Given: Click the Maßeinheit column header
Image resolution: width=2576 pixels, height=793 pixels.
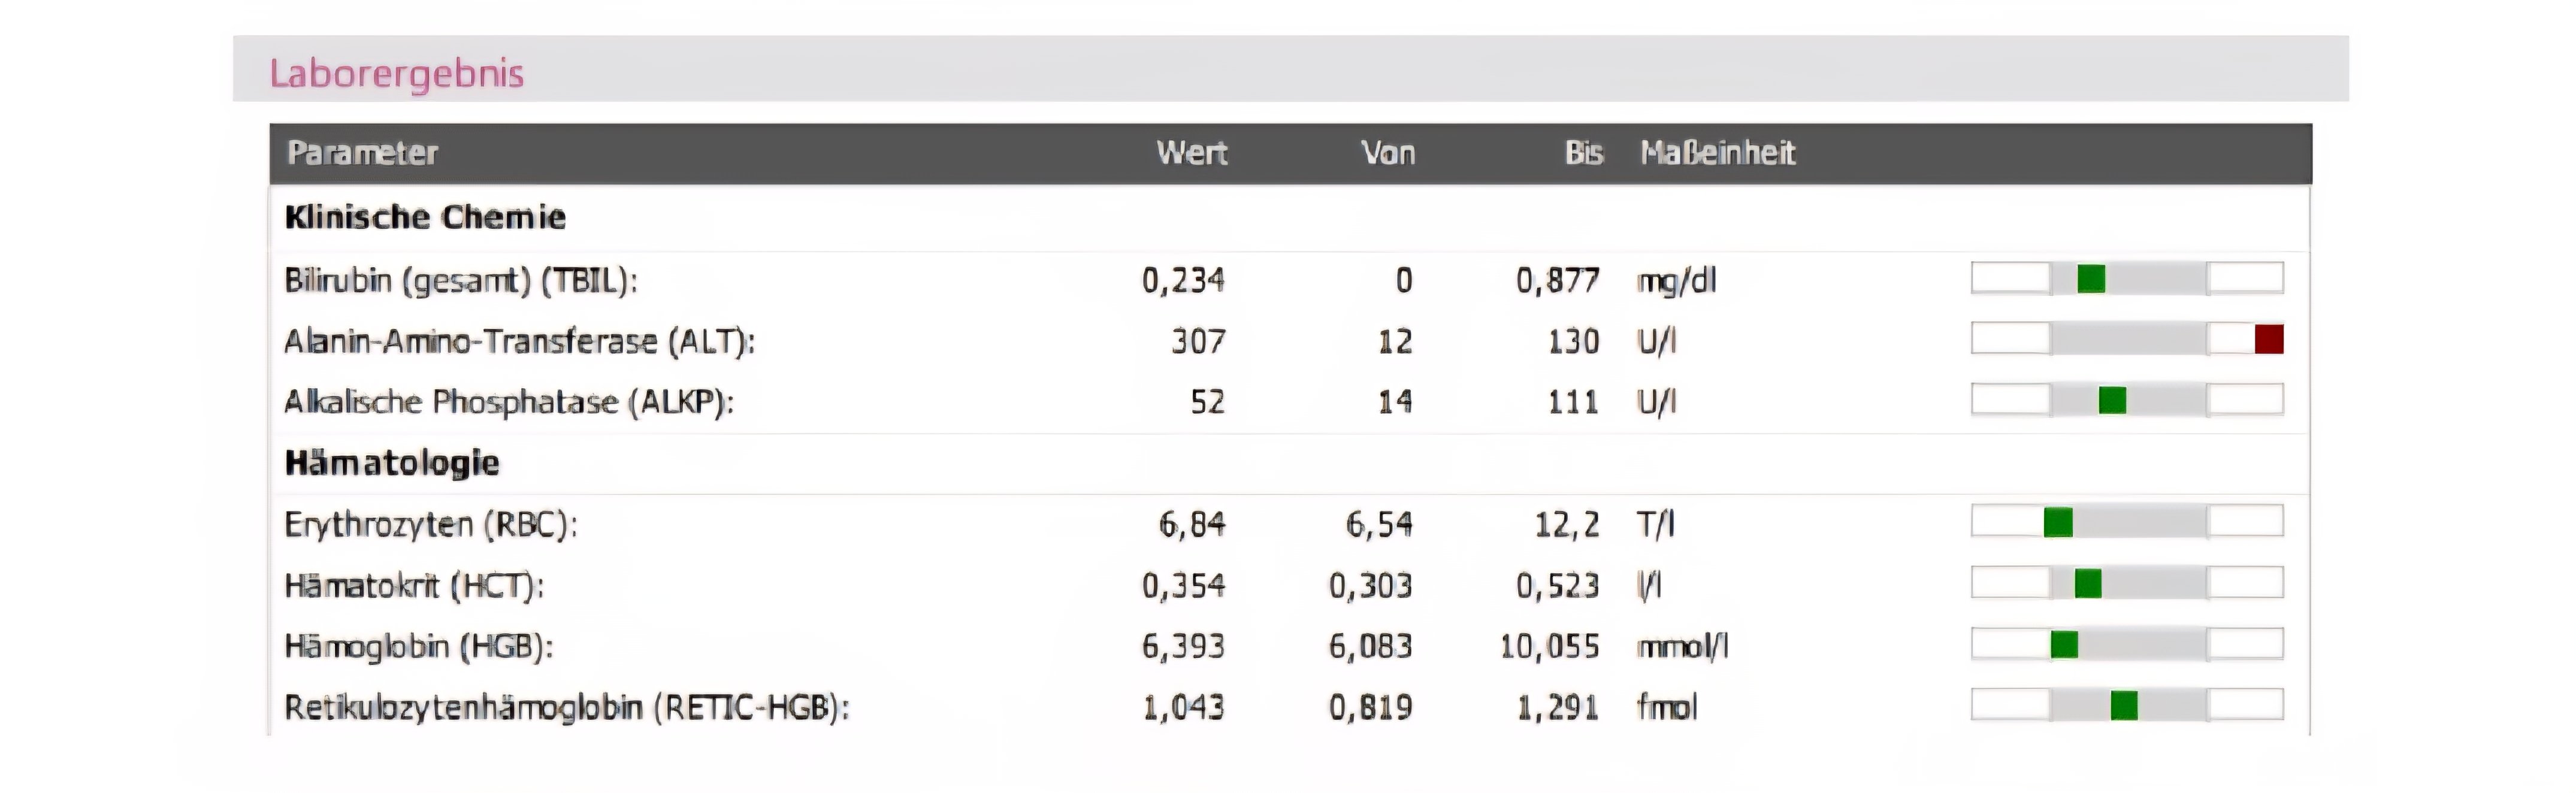Looking at the screenshot, I should tap(1717, 153).
